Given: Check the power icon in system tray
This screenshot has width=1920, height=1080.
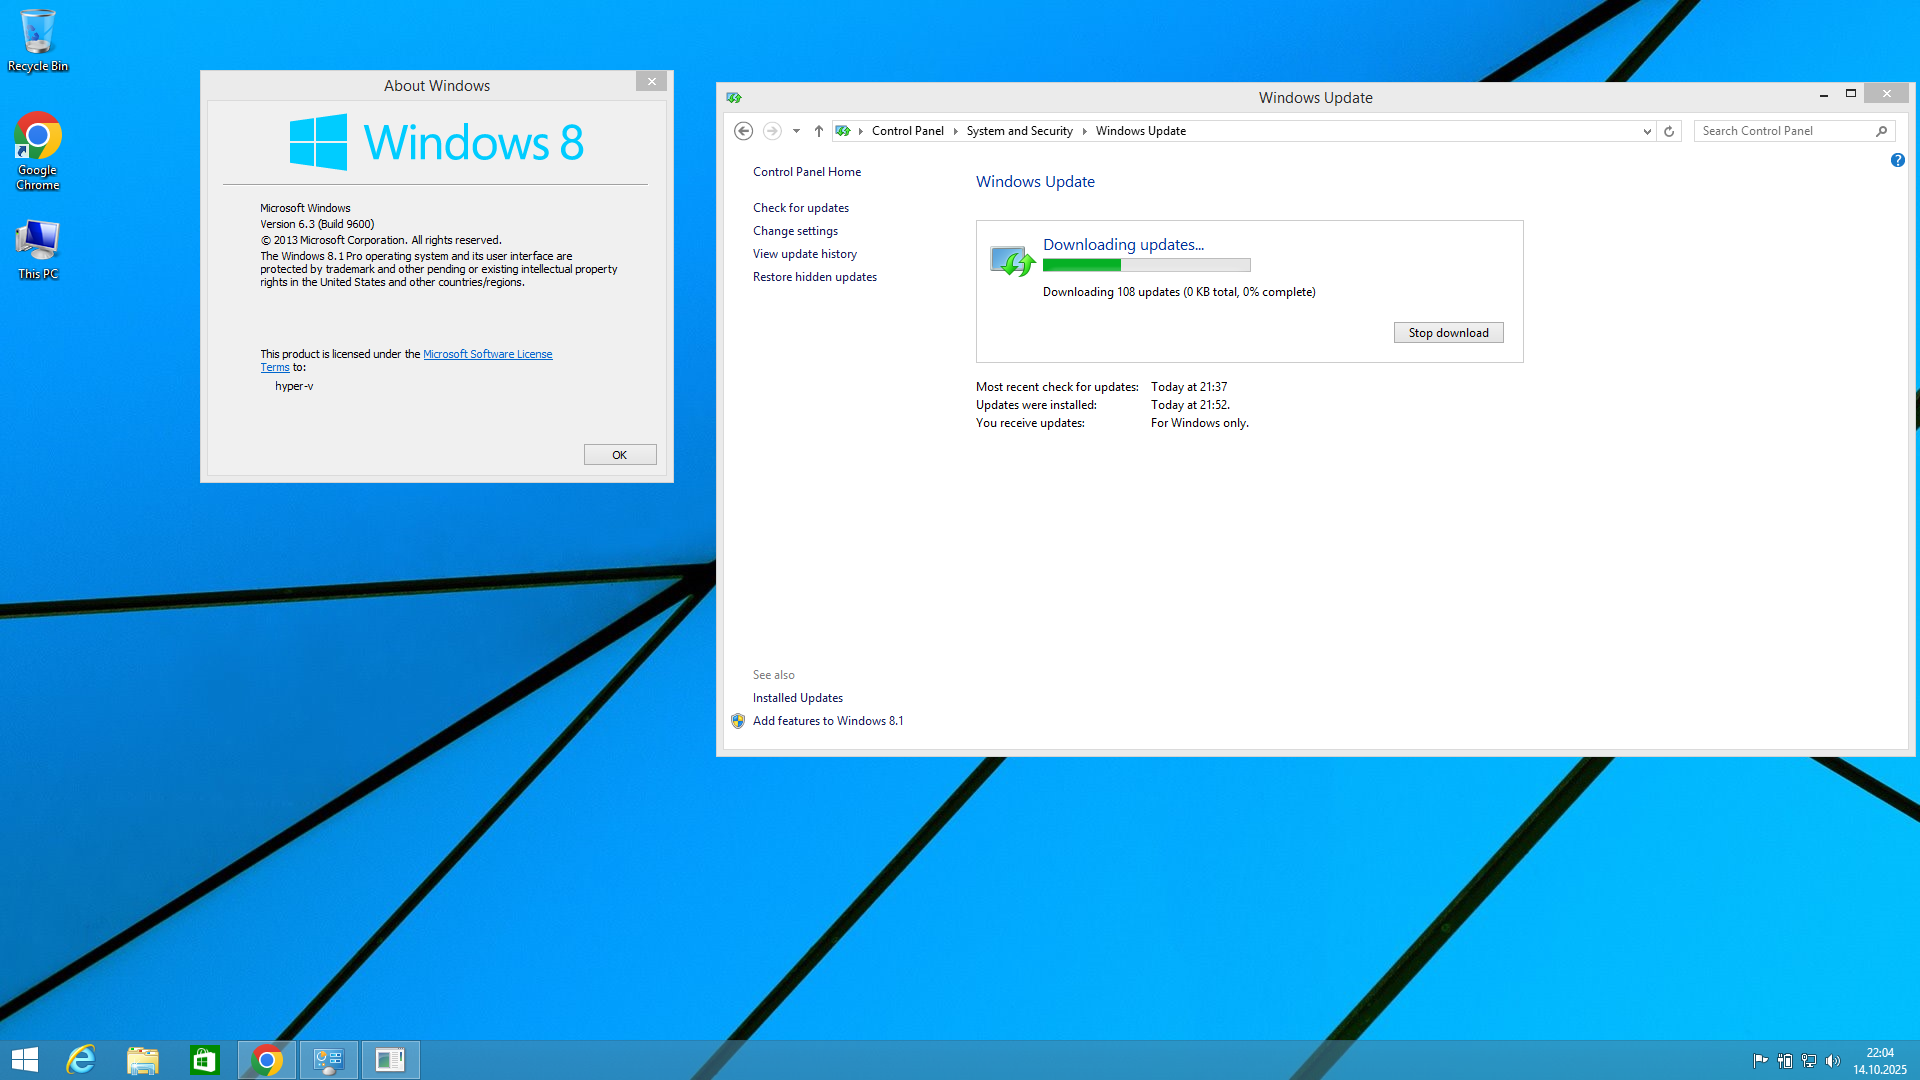Looking at the screenshot, I should (1785, 1061).
